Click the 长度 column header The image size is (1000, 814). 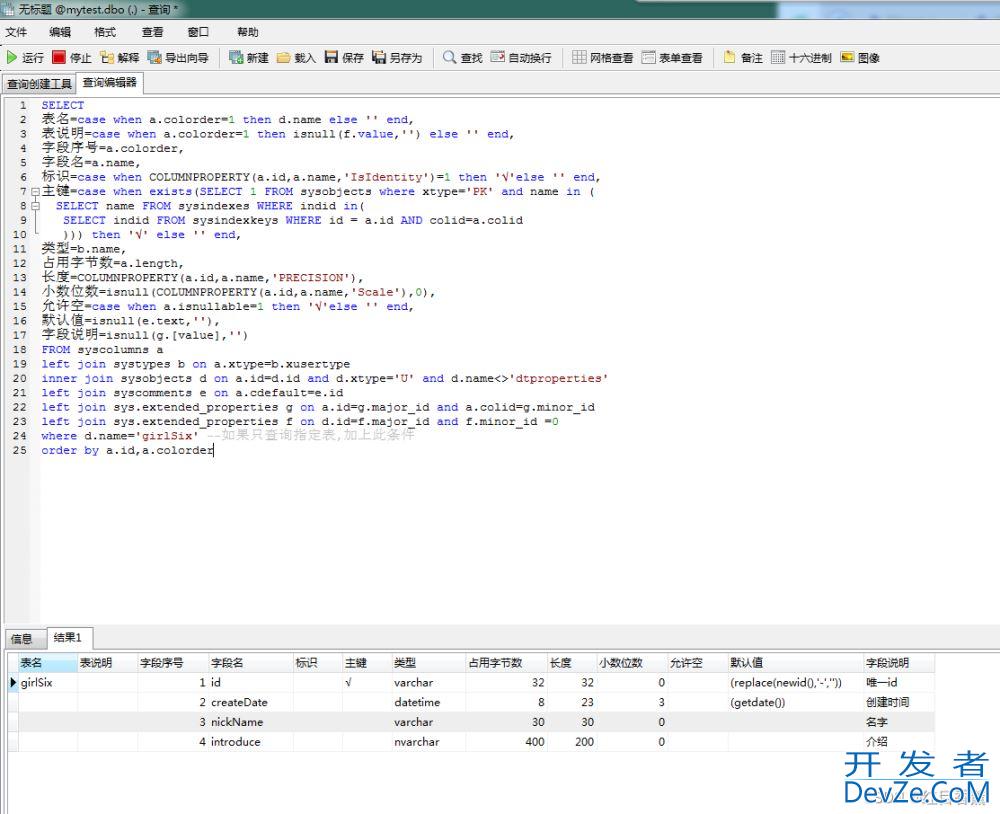coord(571,663)
